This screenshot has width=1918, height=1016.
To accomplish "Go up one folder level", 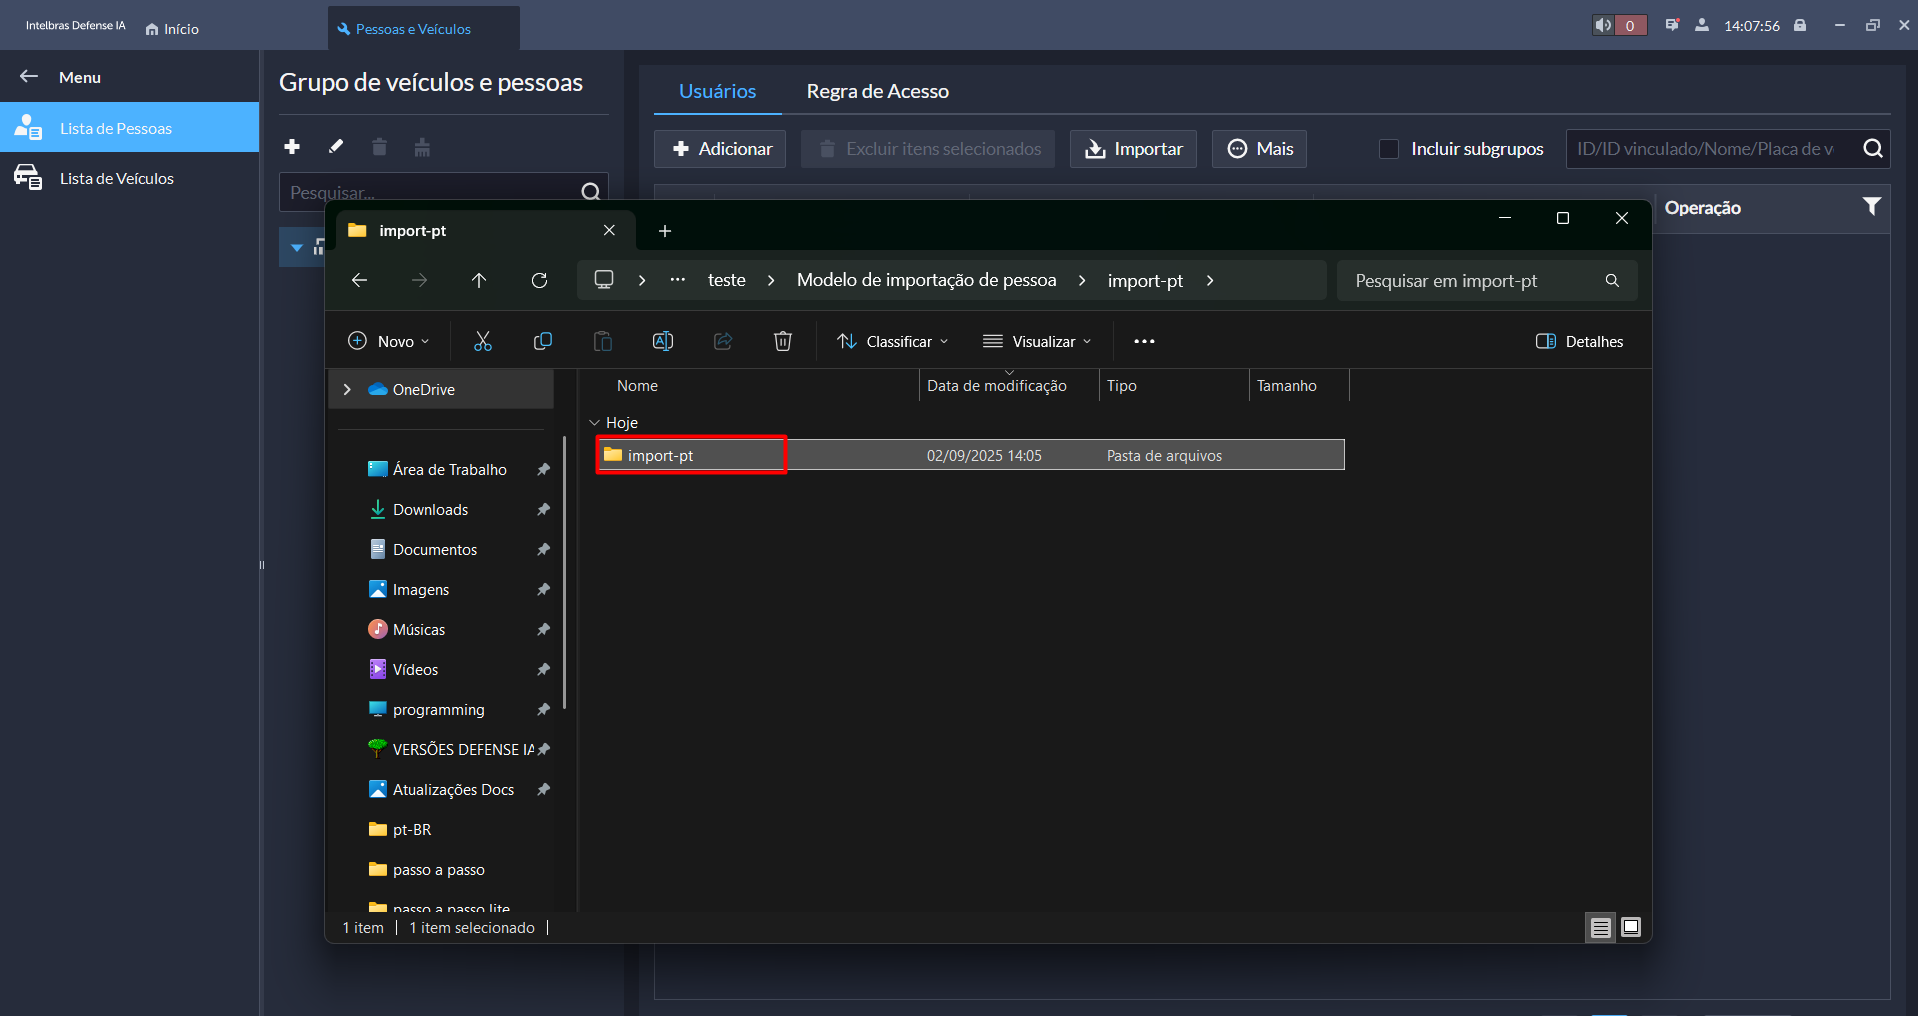I will pyautogui.click(x=479, y=281).
